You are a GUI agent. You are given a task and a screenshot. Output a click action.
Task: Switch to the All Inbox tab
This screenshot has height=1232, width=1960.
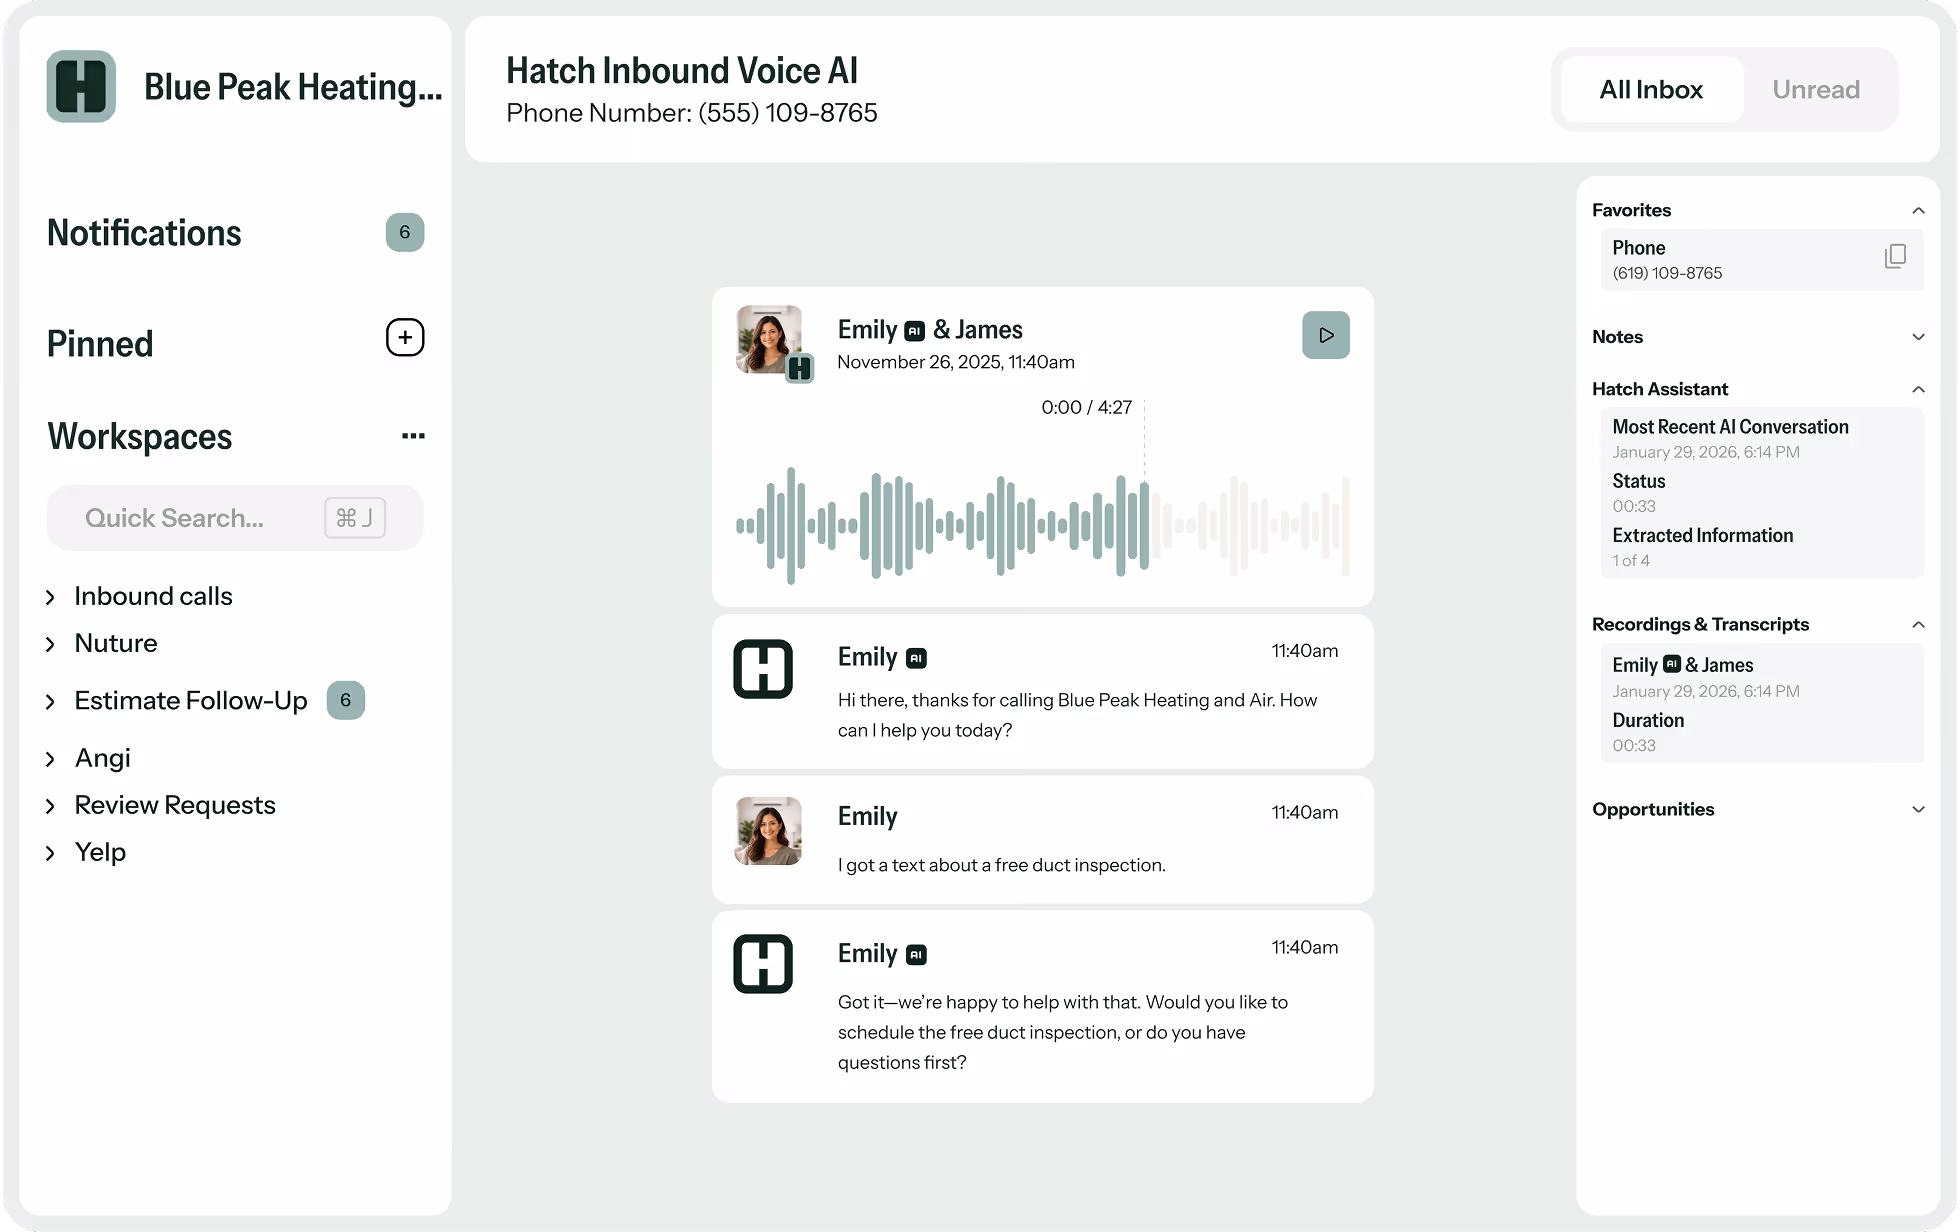coord(1651,90)
